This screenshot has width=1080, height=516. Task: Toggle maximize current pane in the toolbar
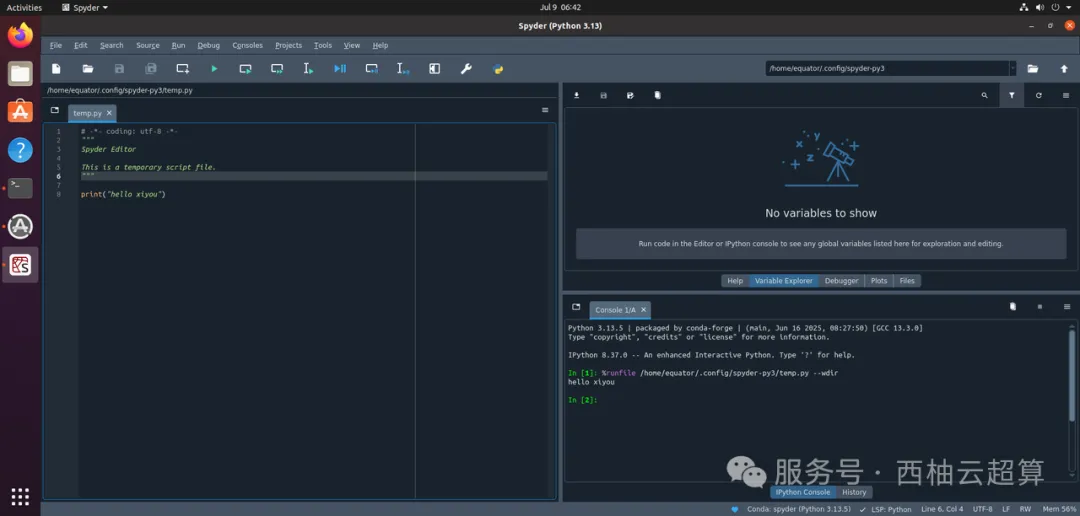point(434,69)
